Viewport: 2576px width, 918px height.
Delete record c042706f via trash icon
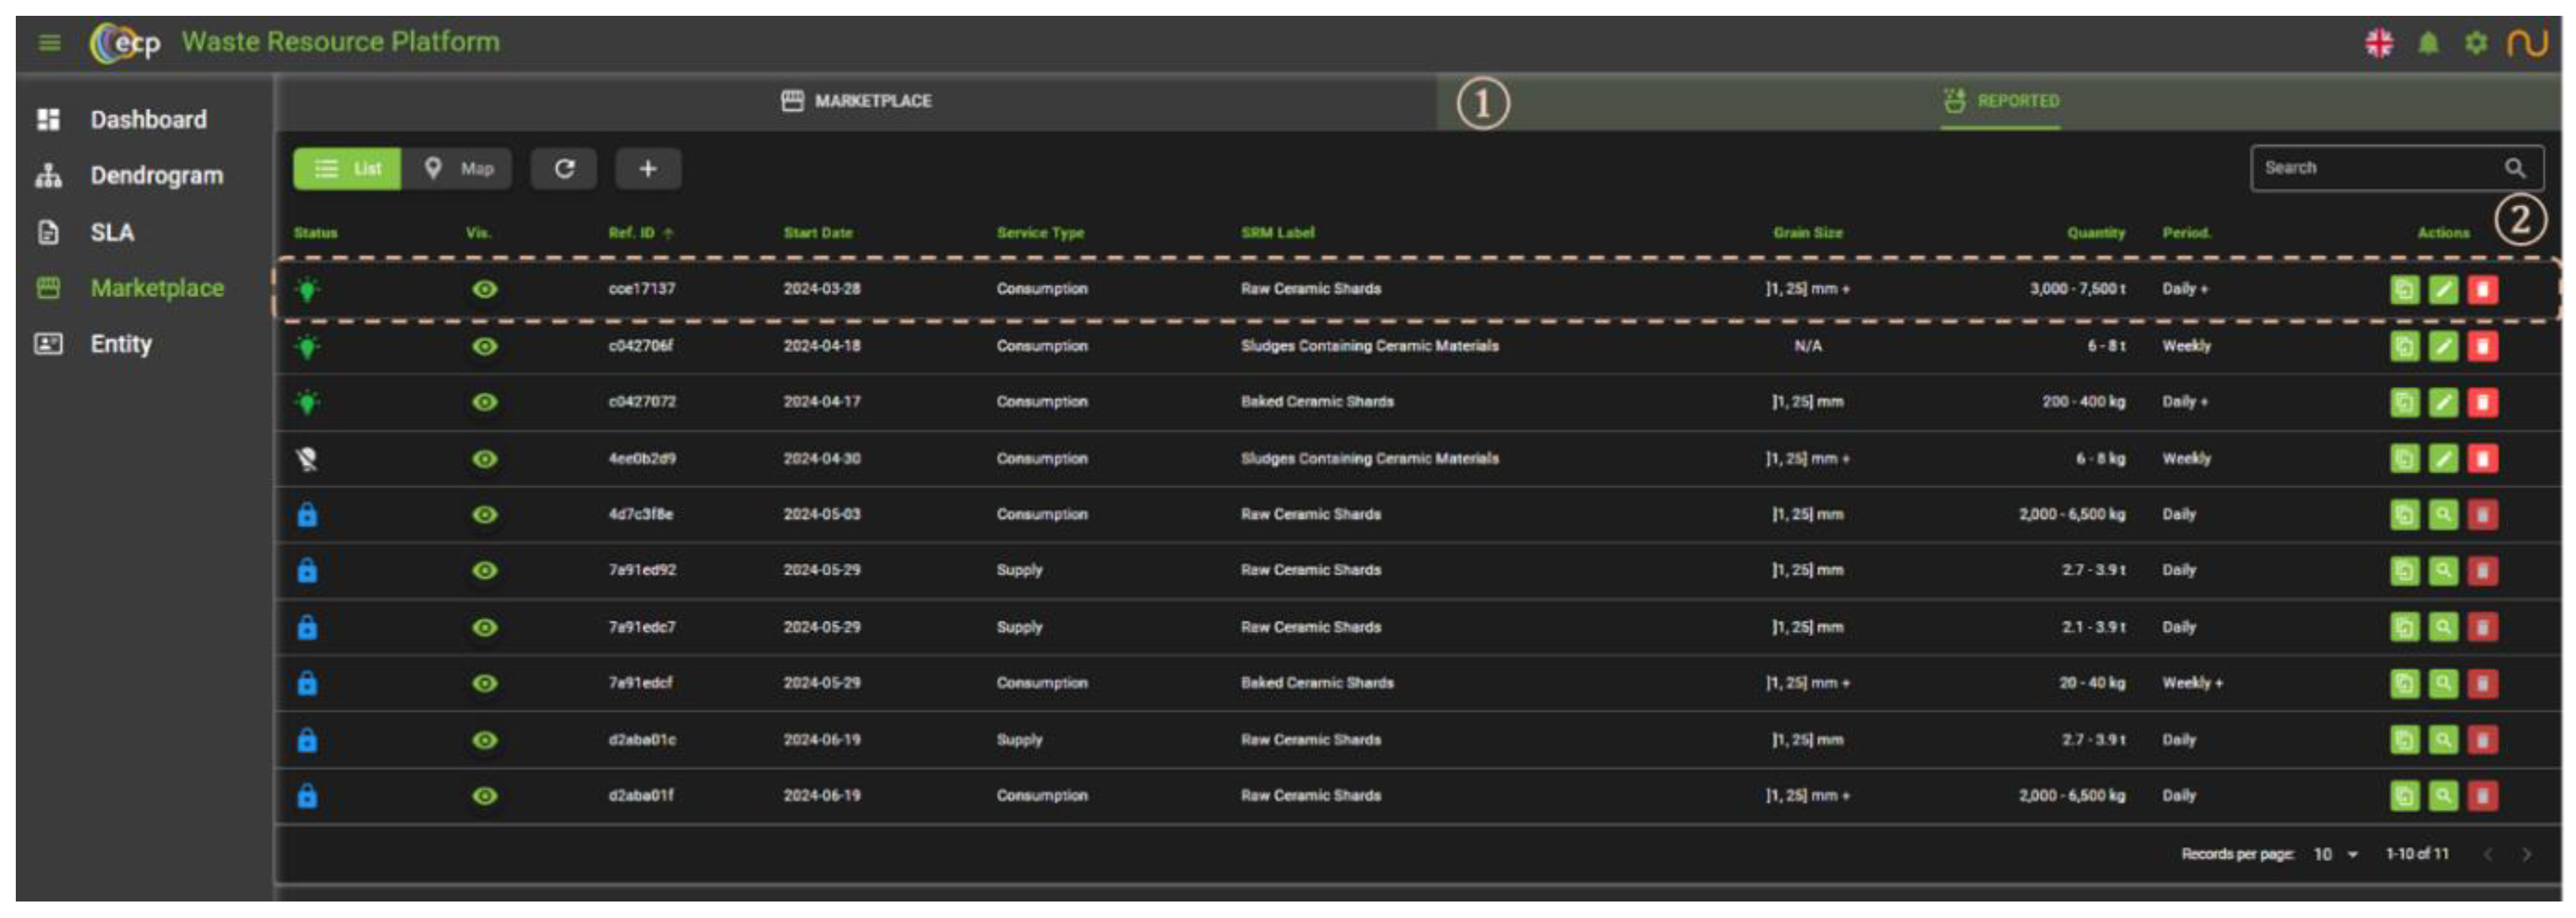[x=2482, y=346]
